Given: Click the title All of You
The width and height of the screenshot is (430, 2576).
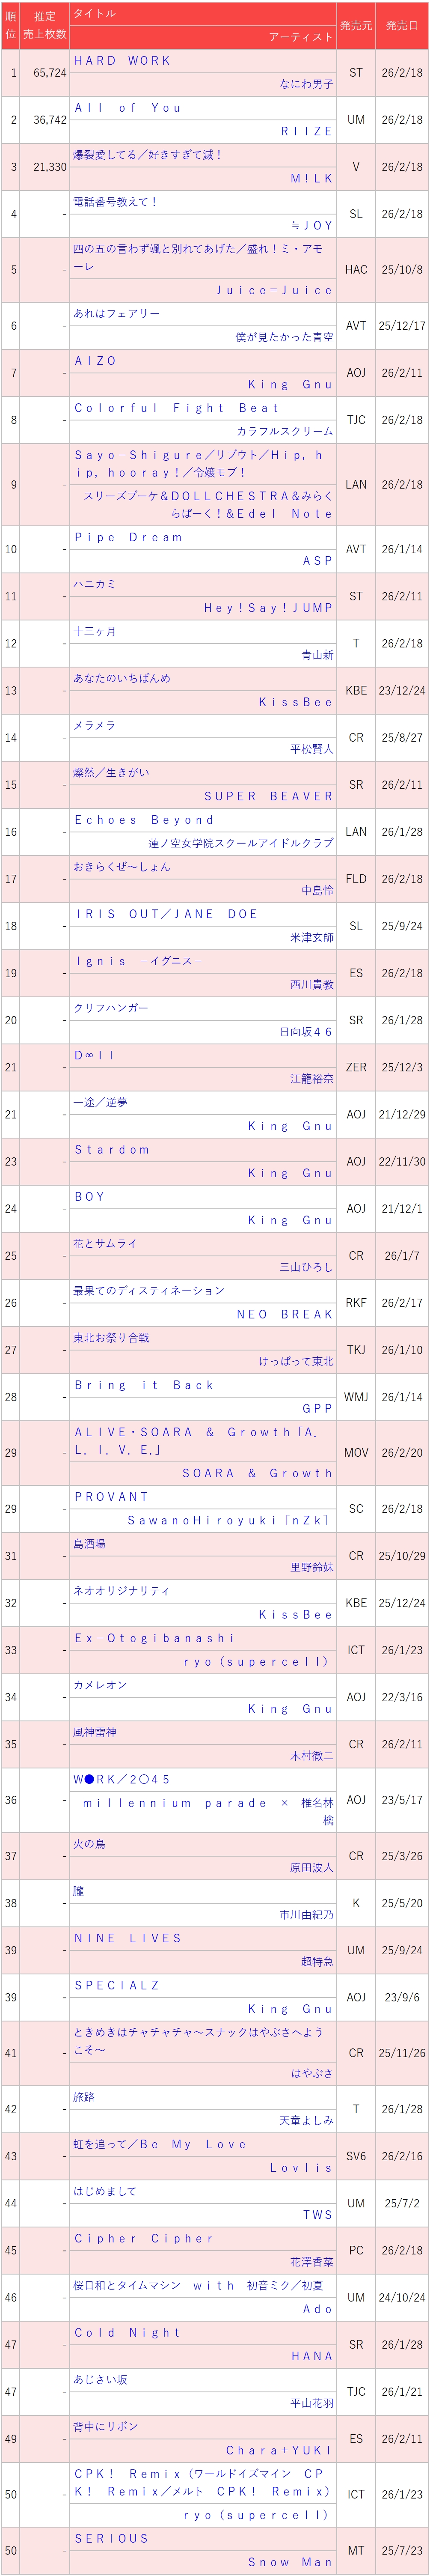Looking at the screenshot, I should coord(127,108).
